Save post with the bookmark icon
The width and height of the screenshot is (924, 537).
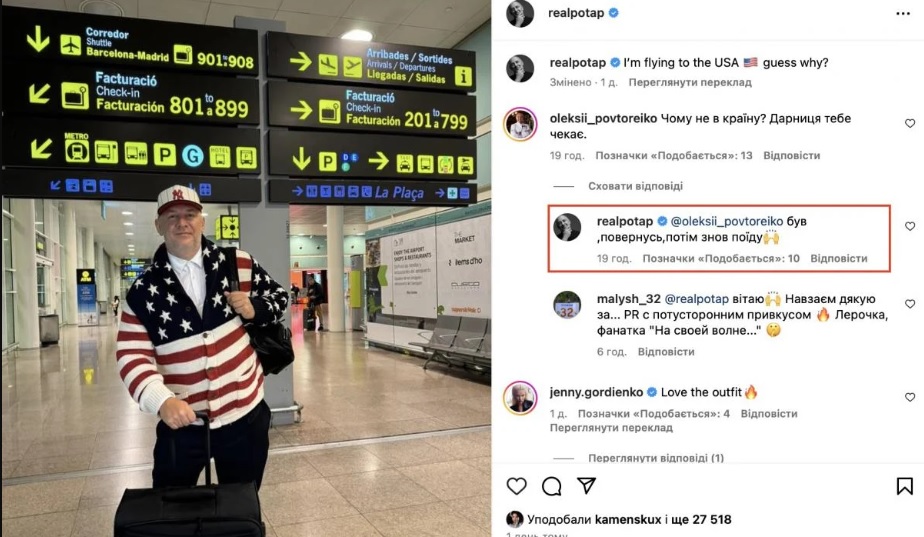pos(905,486)
